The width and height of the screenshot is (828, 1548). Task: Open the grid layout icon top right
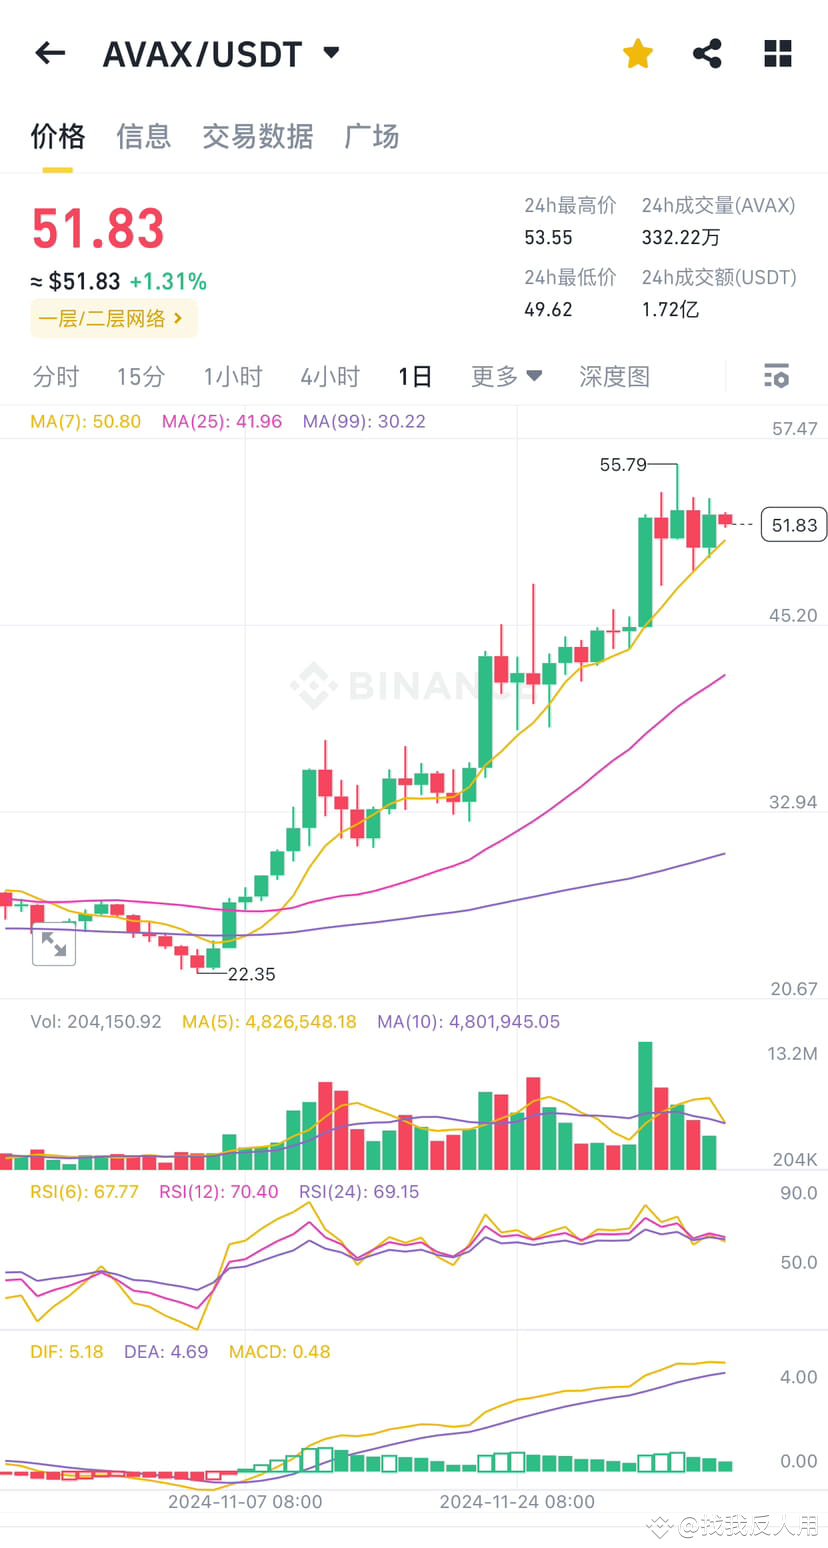coord(777,53)
